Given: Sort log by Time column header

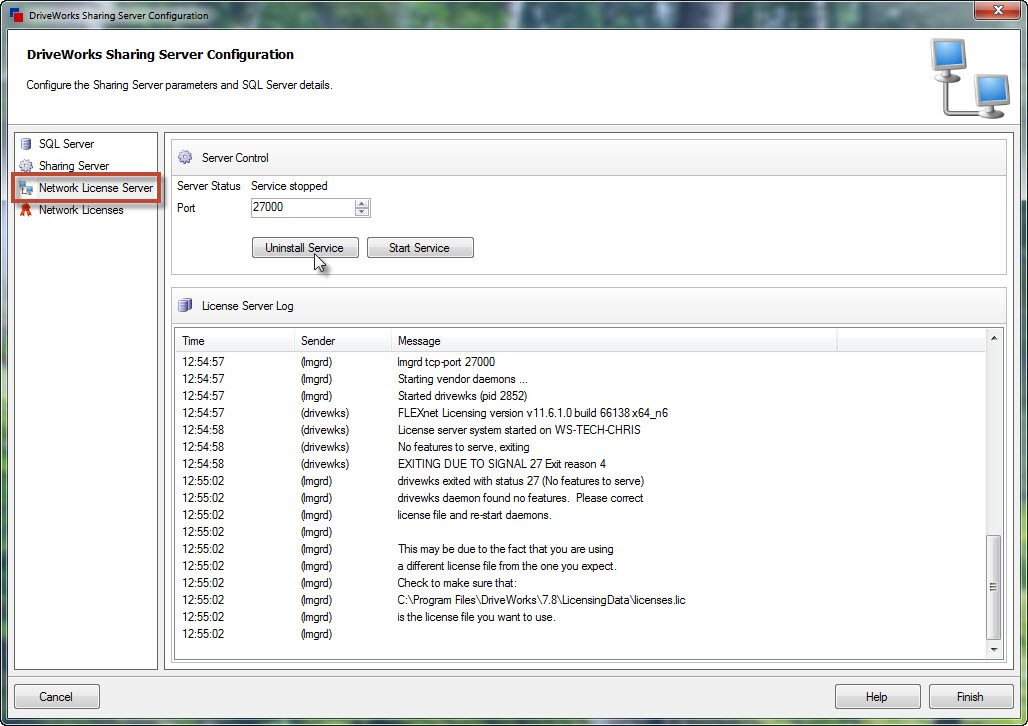Looking at the screenshot, I should coord(235,341).
